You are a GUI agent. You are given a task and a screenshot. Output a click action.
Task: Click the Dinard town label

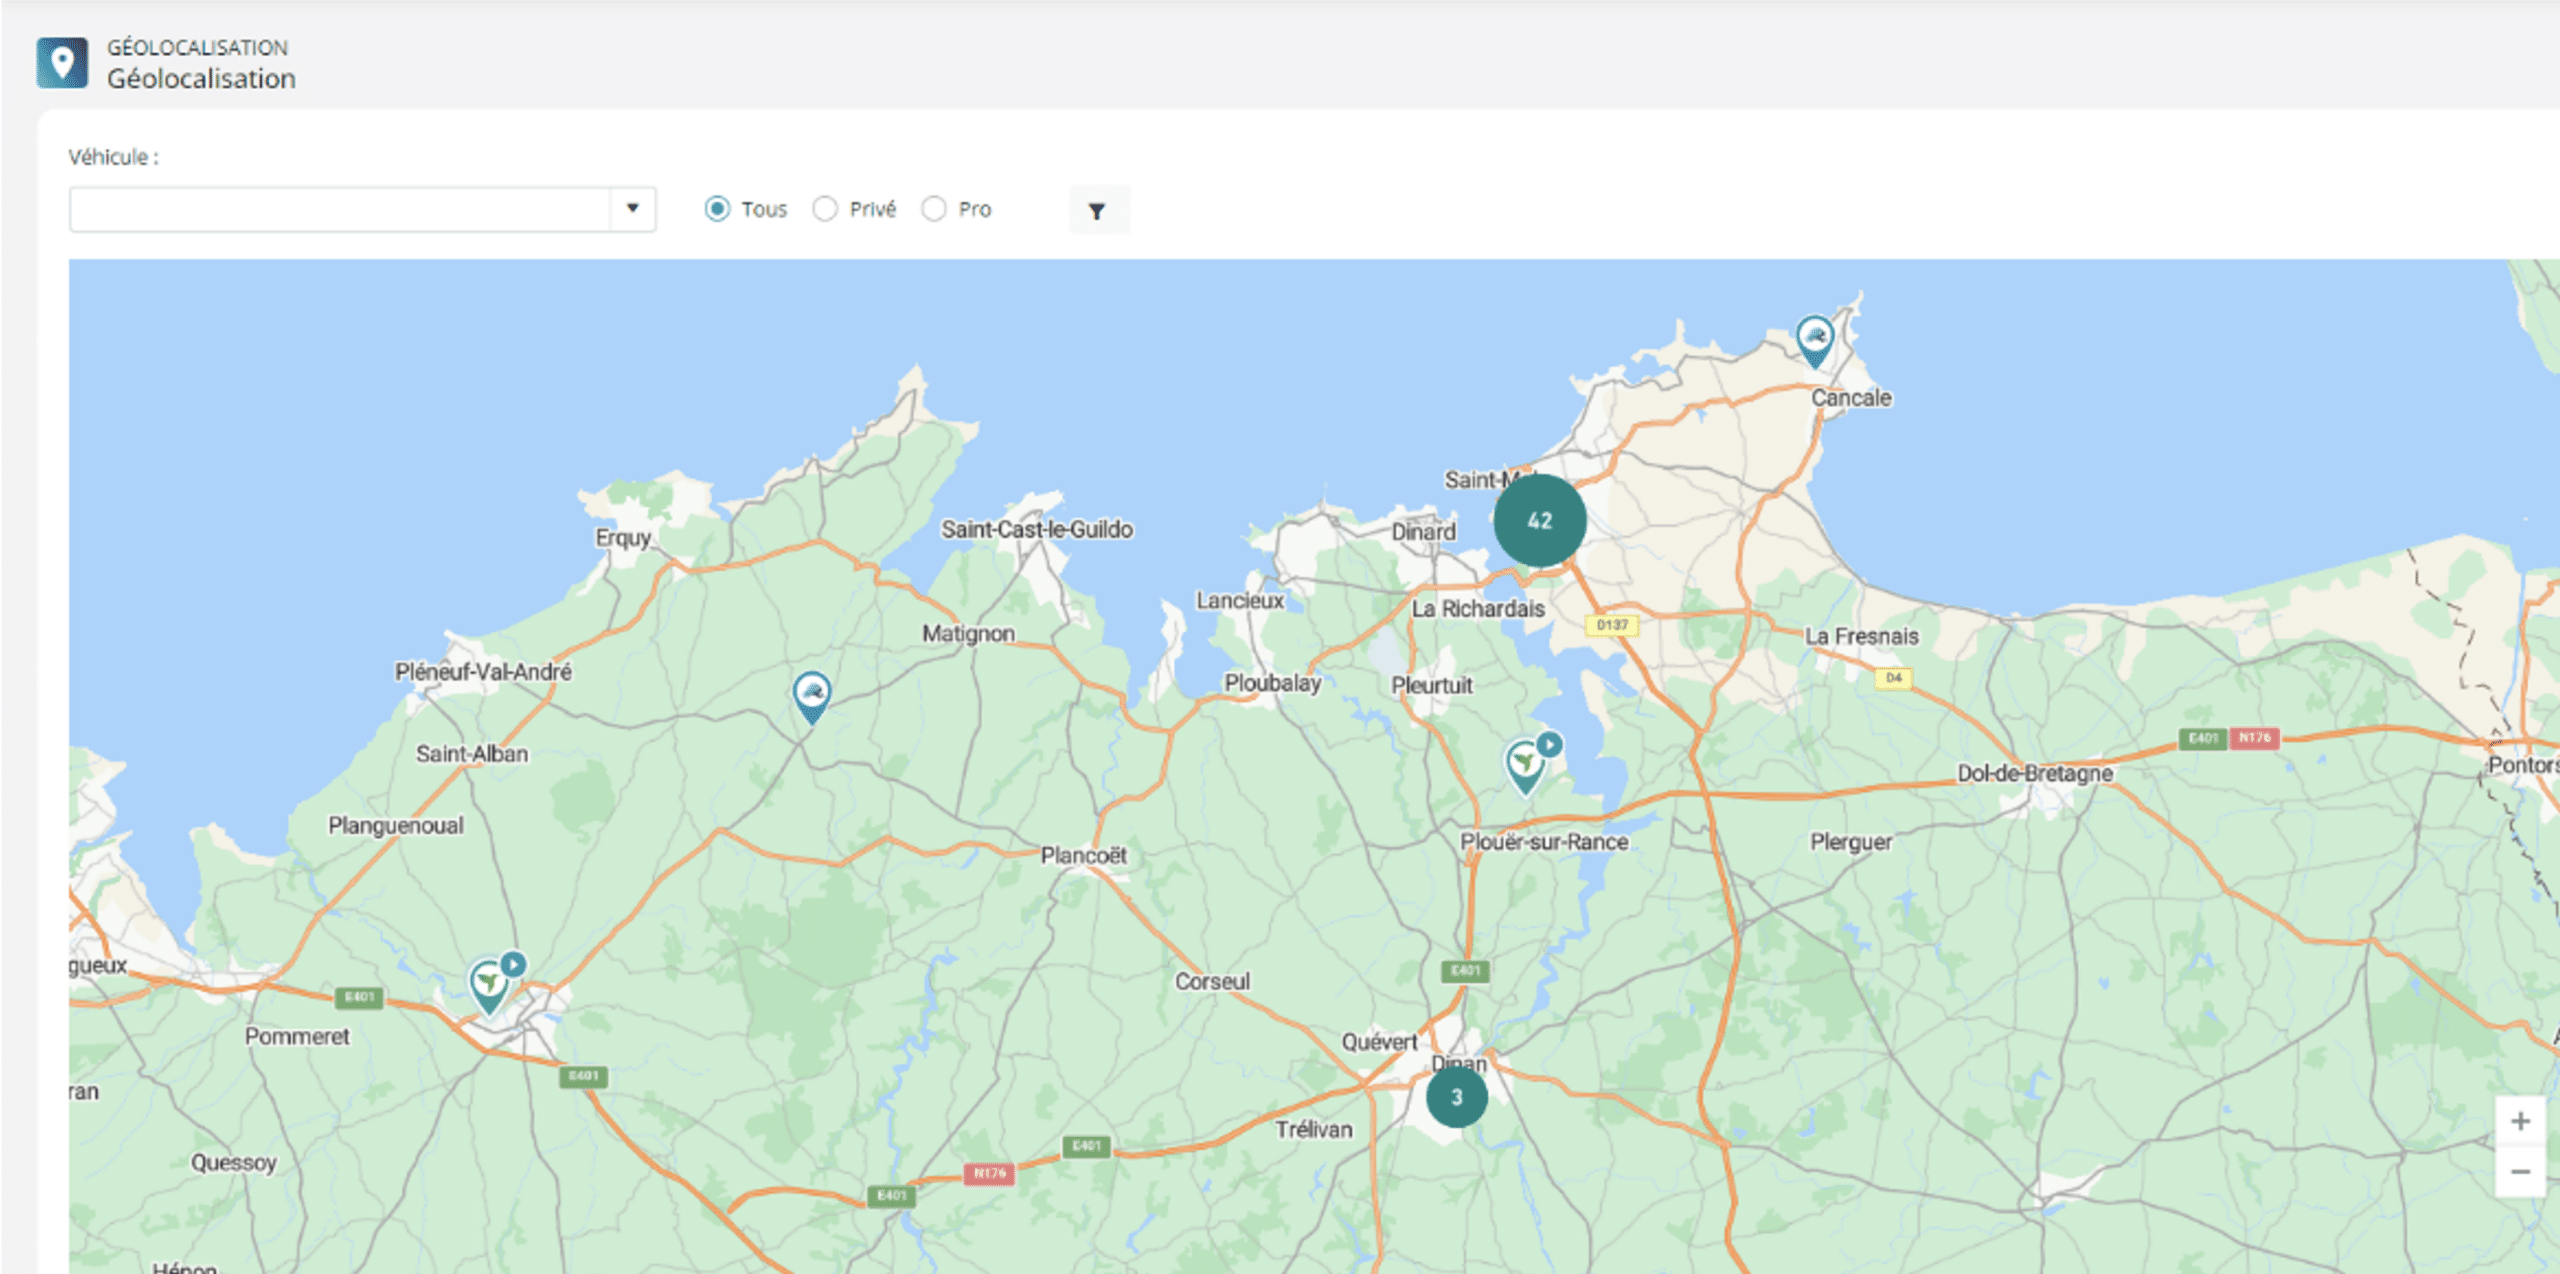click(1423, 531)
